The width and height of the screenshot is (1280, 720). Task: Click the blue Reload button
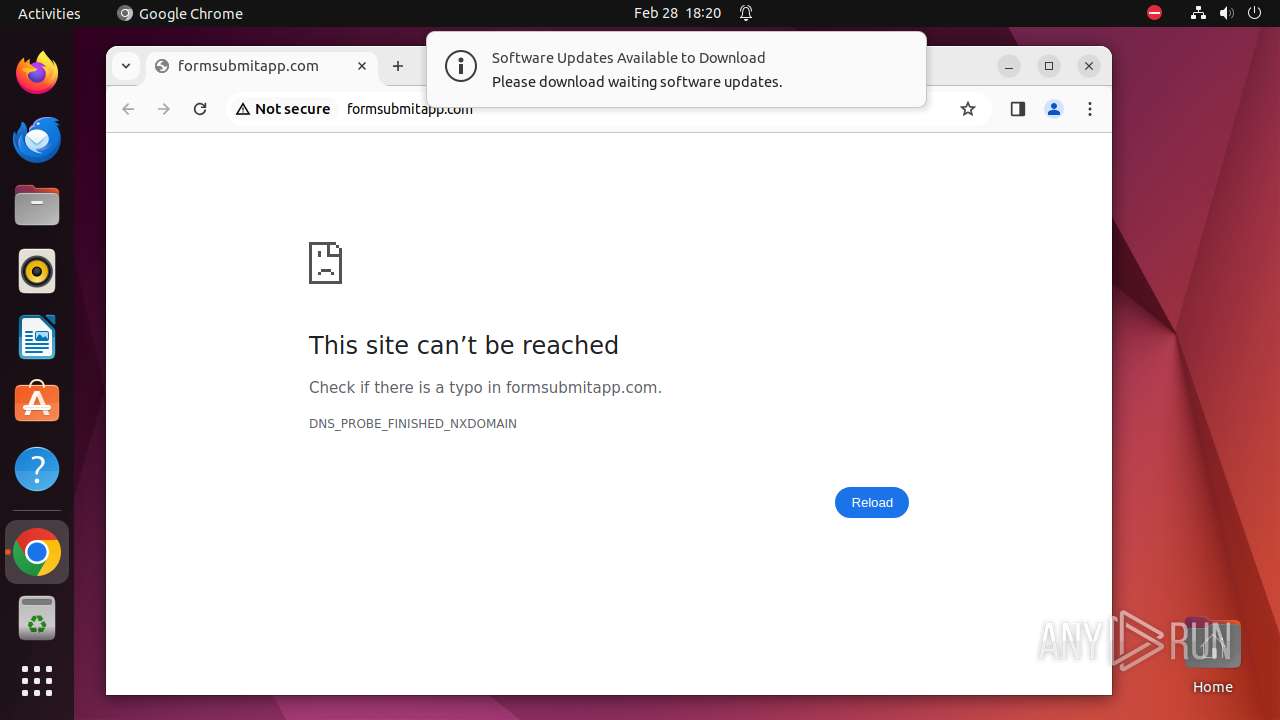pos(872,502)
